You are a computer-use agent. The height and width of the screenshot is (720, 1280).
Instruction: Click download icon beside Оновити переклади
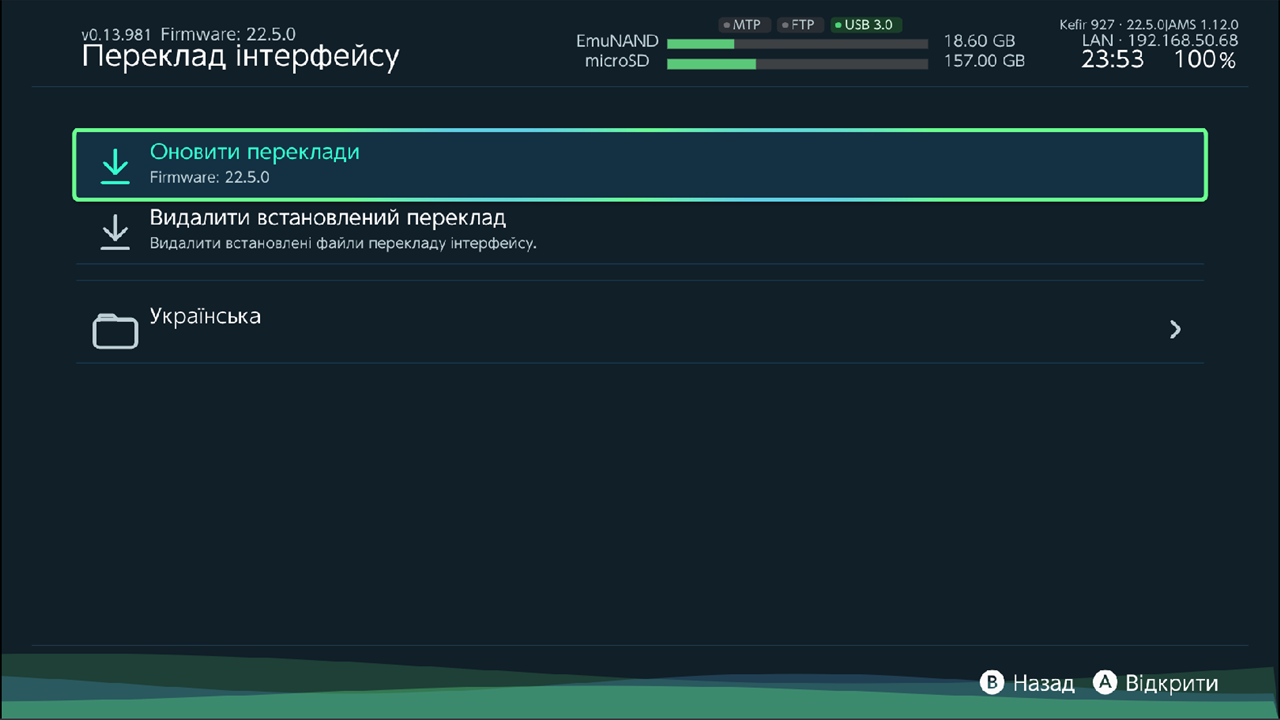[116, 166]
